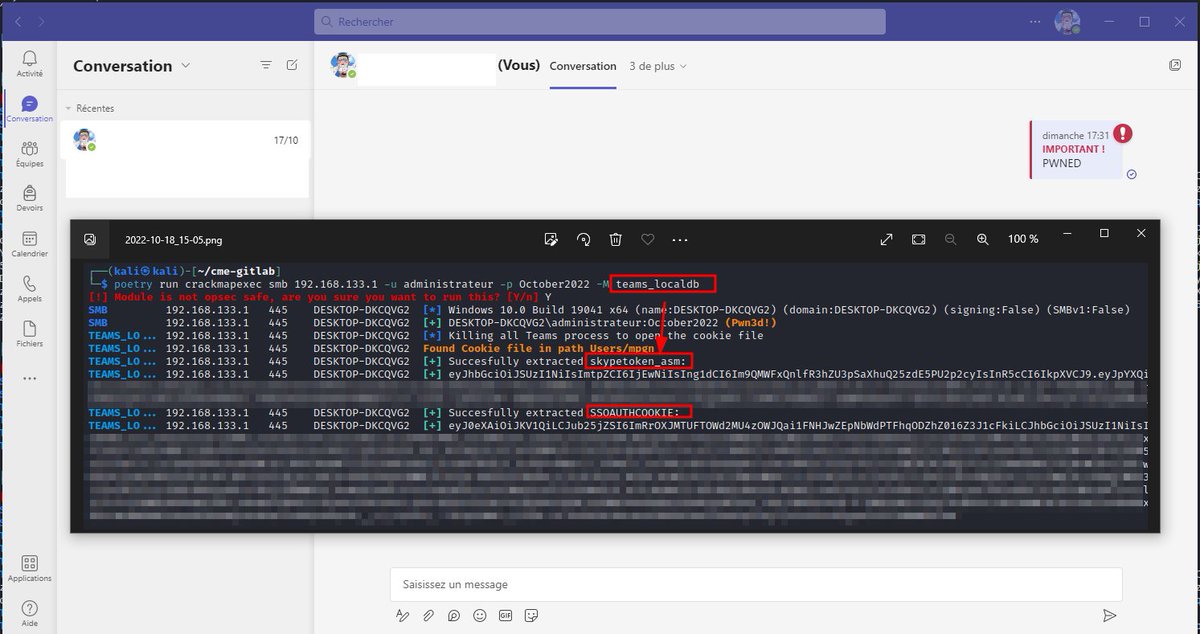Image resolution: width=1200 pixels, height=634 pixels.
Task: Switch to the Conversation tab in chat header
Action: point(583,66)
